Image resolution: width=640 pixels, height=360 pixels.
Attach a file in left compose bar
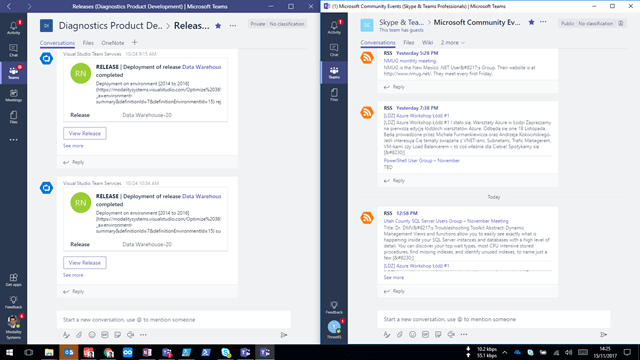click(79, 335)
